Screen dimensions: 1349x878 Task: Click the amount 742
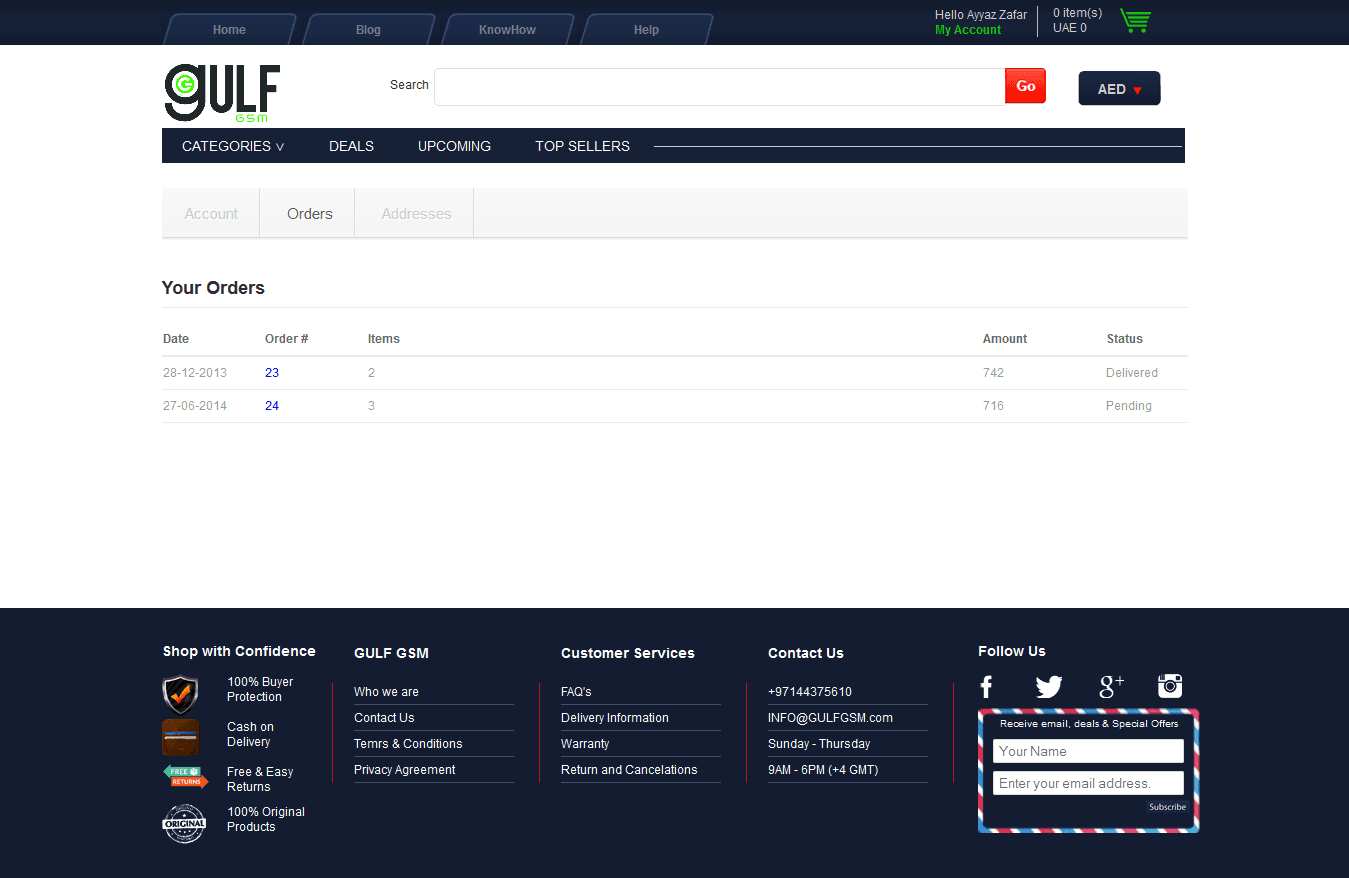pos(993,373)
